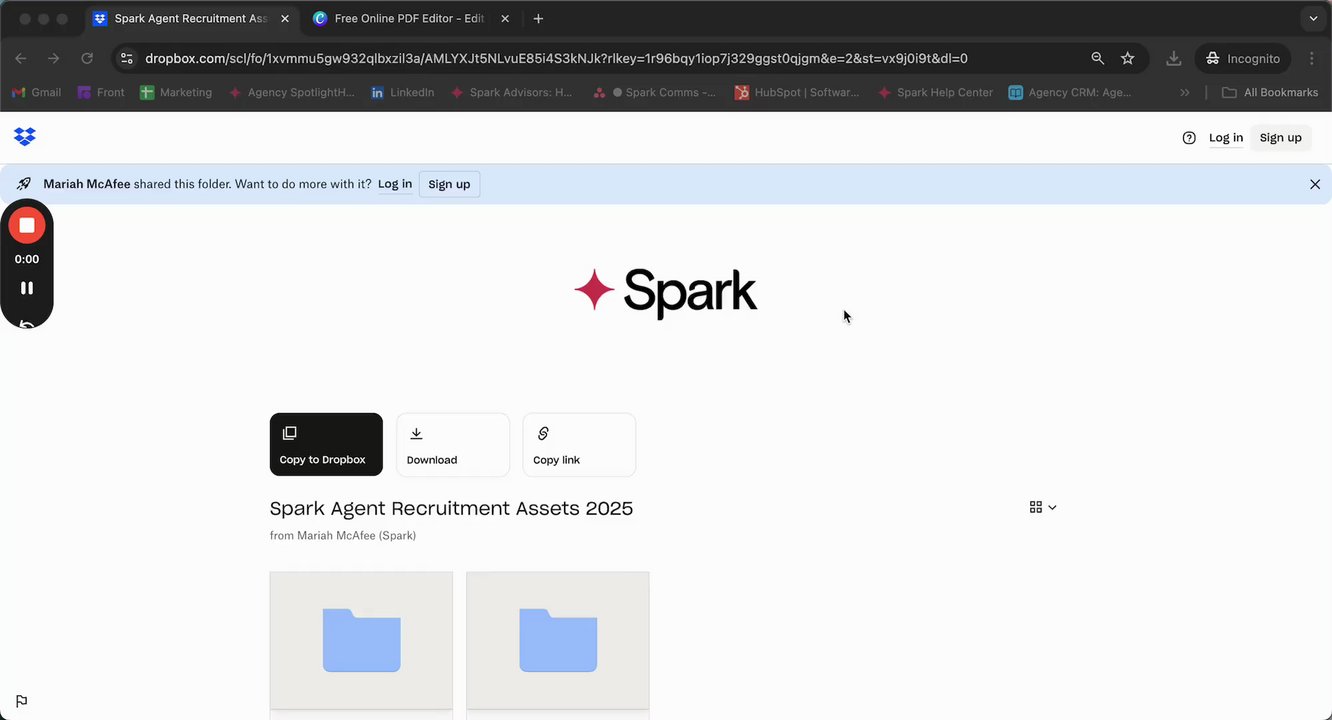Click the Download button
This screenshot has width=1332, height=720.
pyautogui.click(x=453, y=444)
